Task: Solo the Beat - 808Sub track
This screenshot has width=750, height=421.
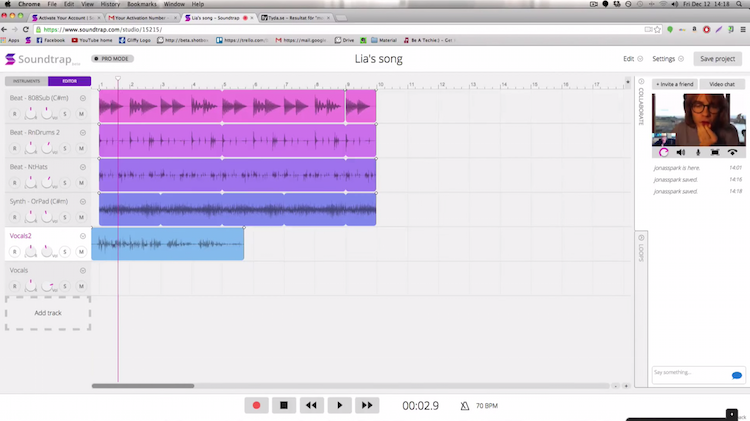Action: [65, 114]
